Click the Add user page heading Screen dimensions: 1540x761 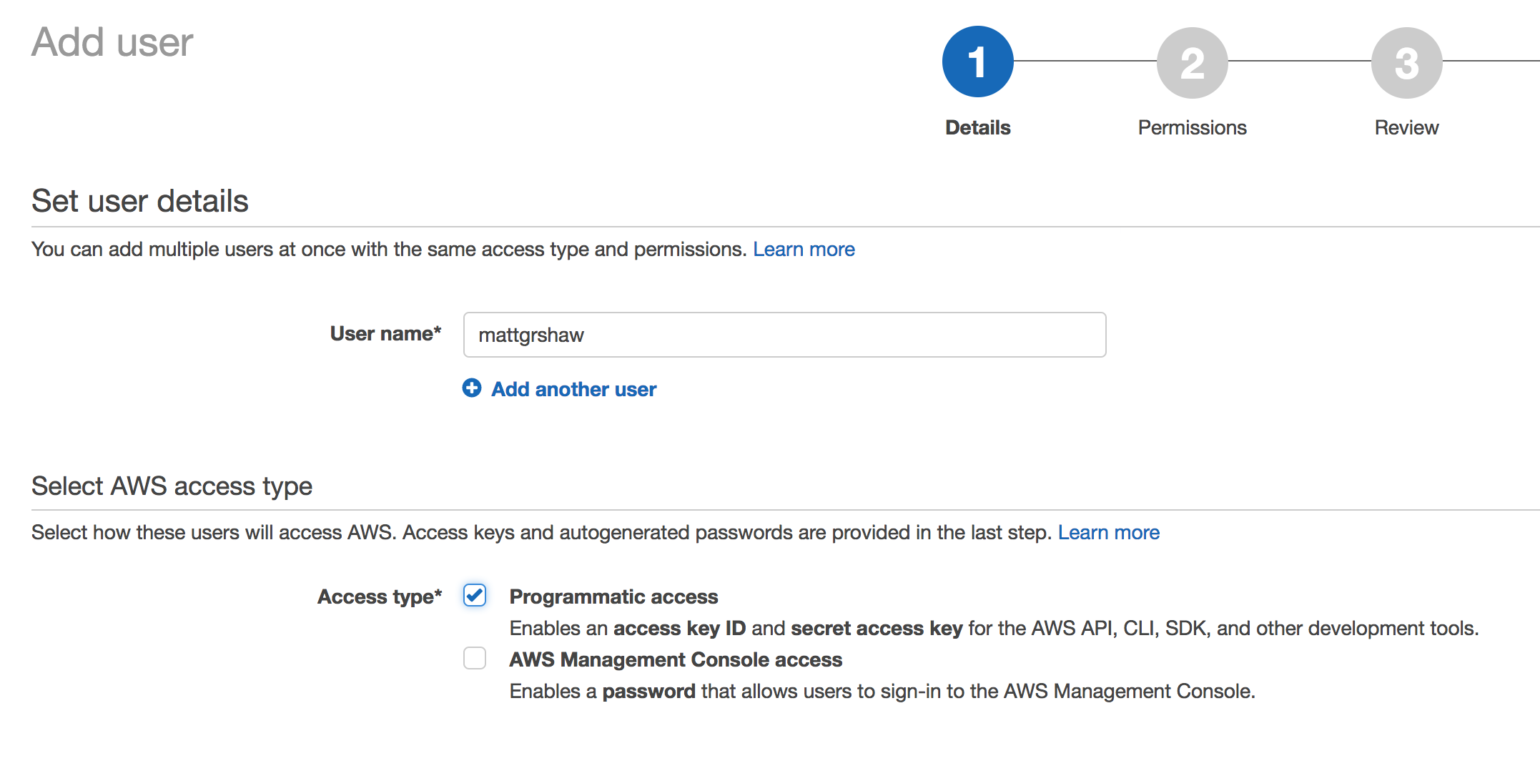tap(112, 42)
